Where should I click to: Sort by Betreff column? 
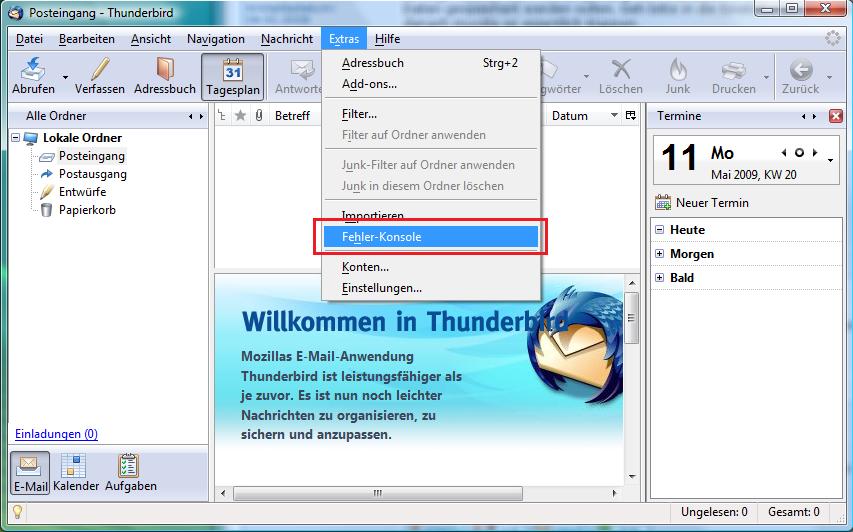pos(293,116)
